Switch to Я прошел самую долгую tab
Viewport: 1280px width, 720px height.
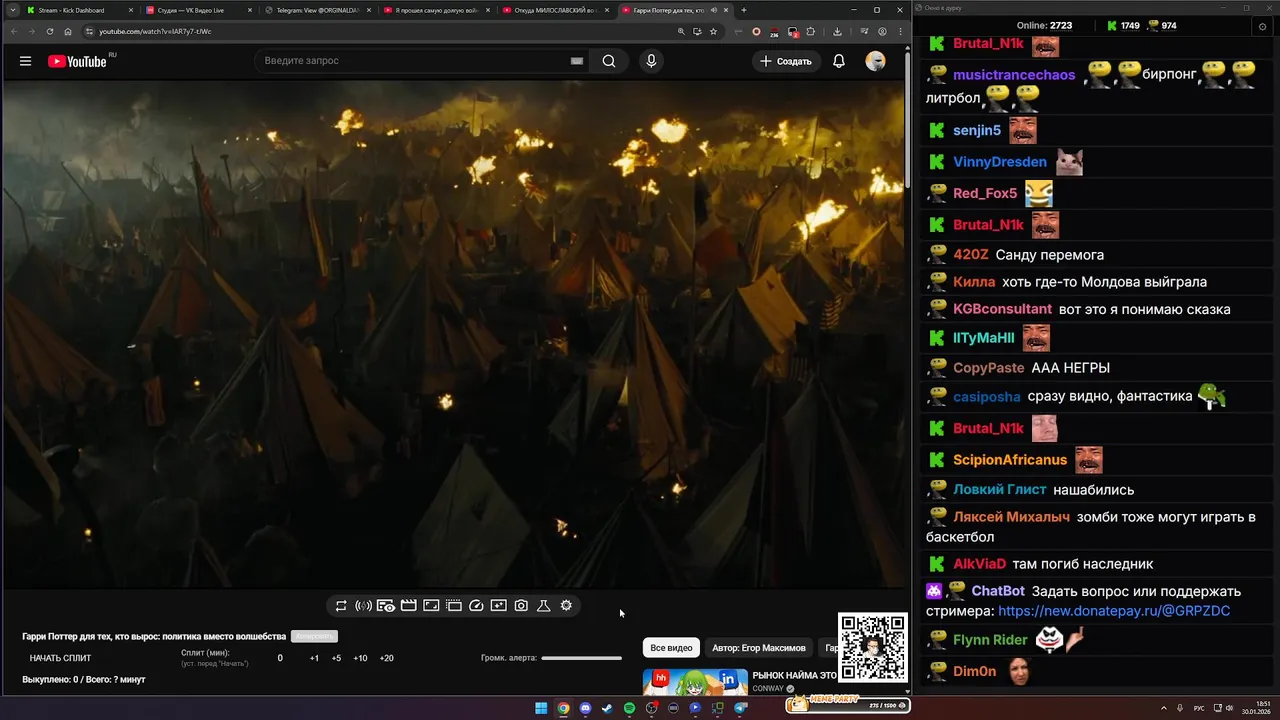[x=435, y=10]
